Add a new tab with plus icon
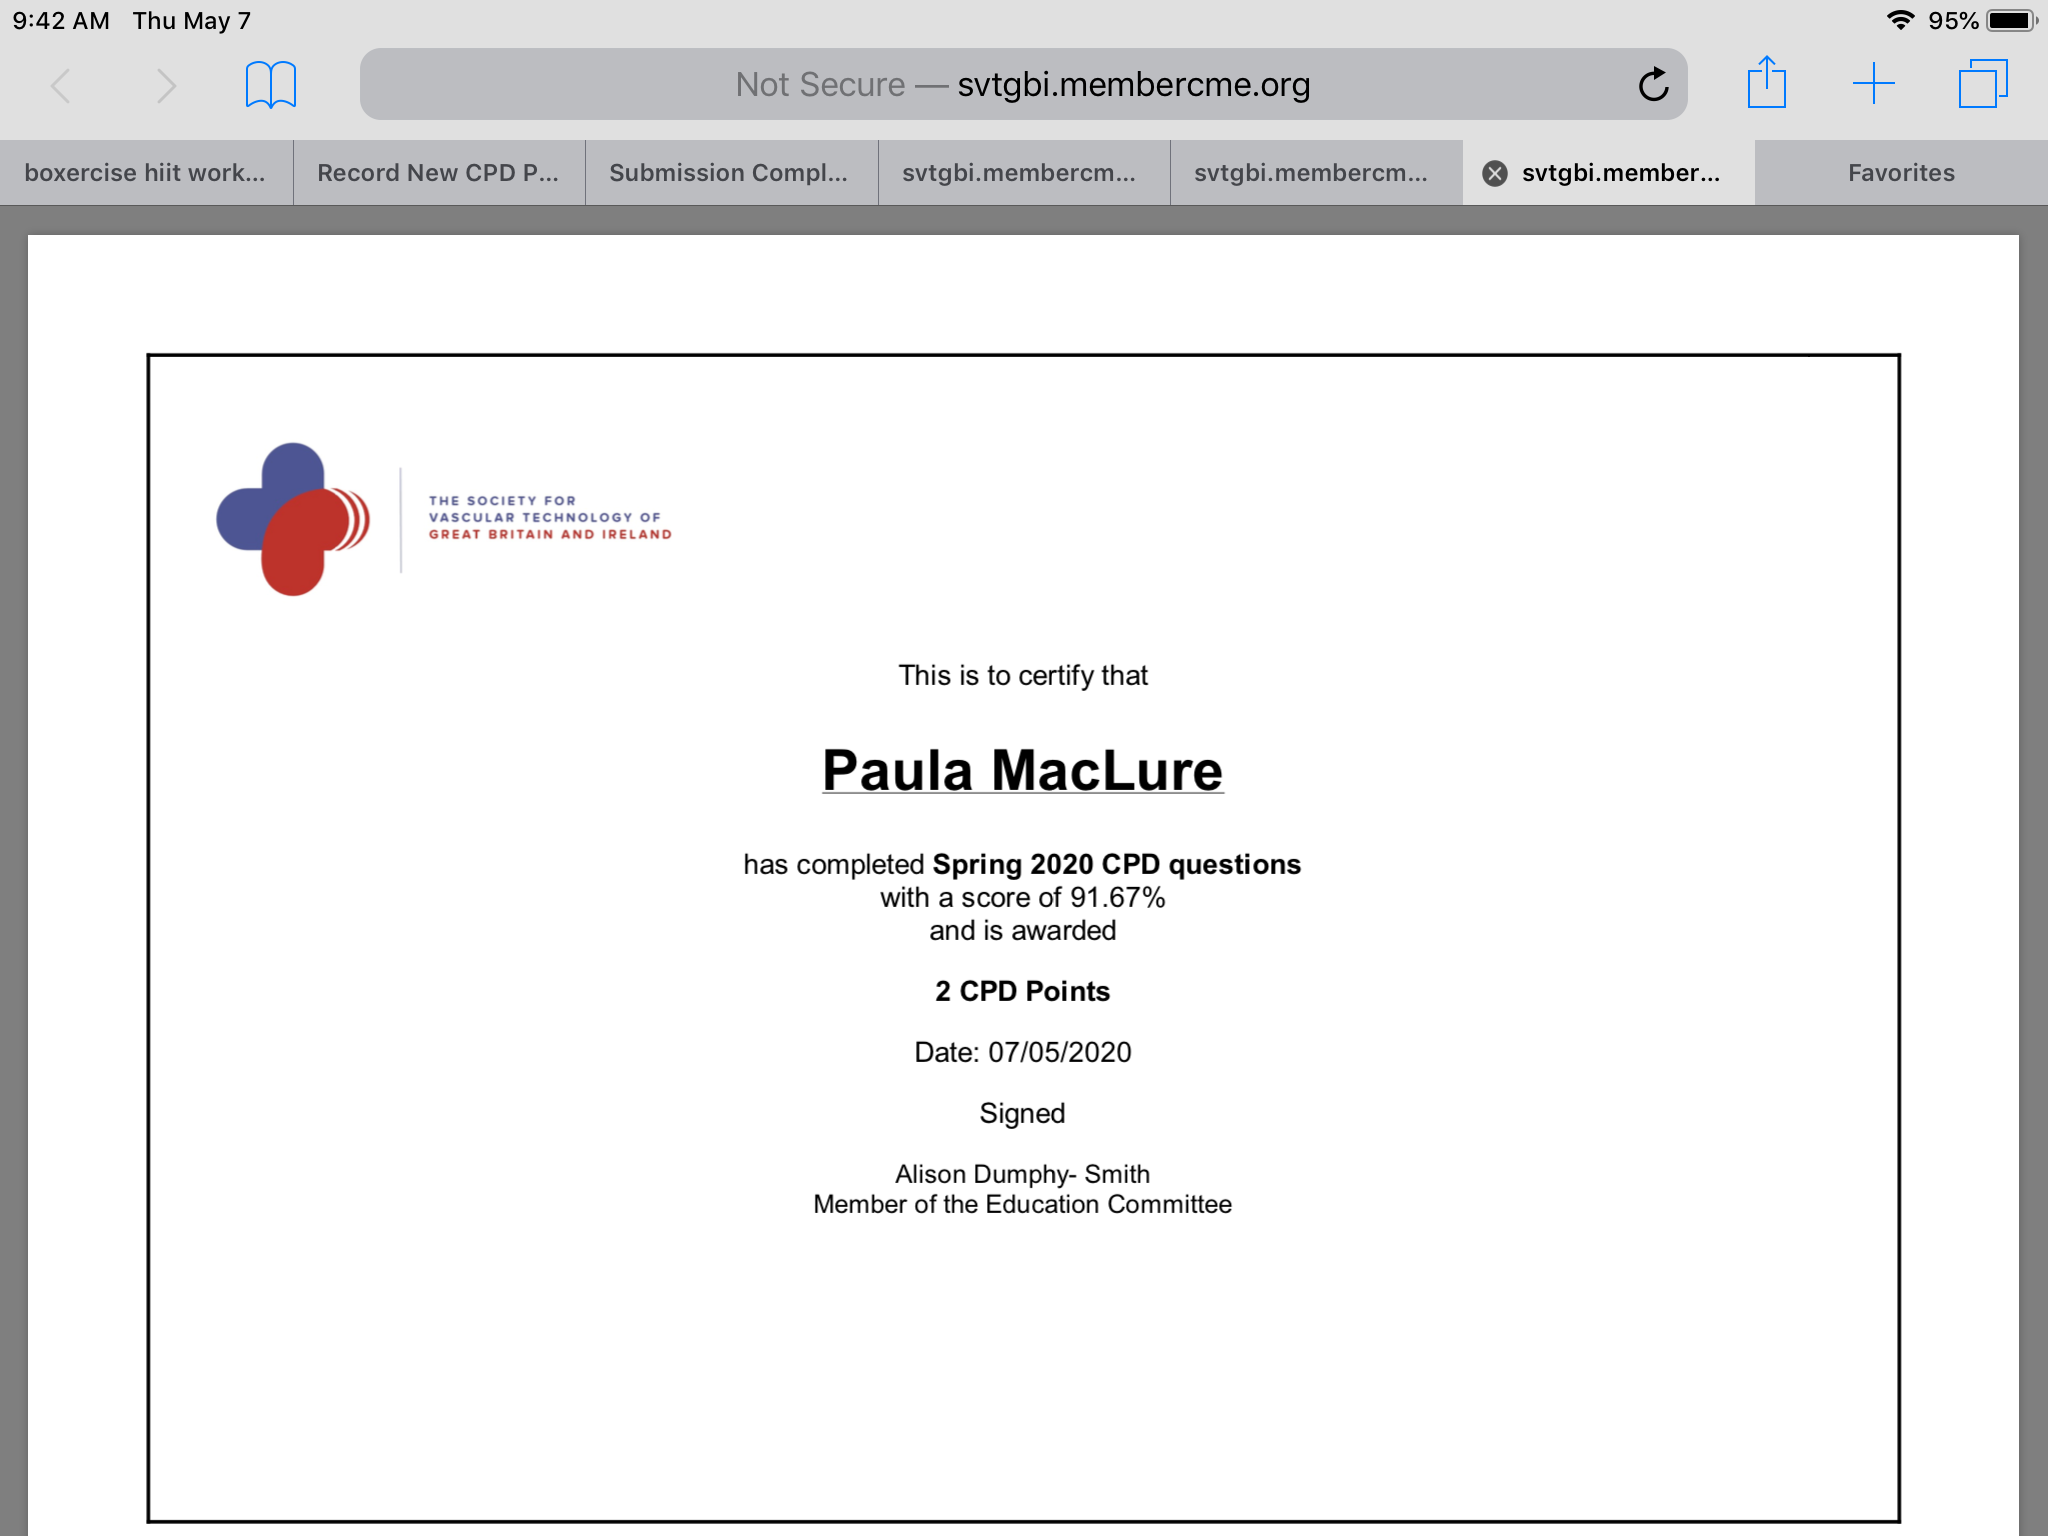This screenshot has height=1536, width=2048. (x=1873, y=84)
